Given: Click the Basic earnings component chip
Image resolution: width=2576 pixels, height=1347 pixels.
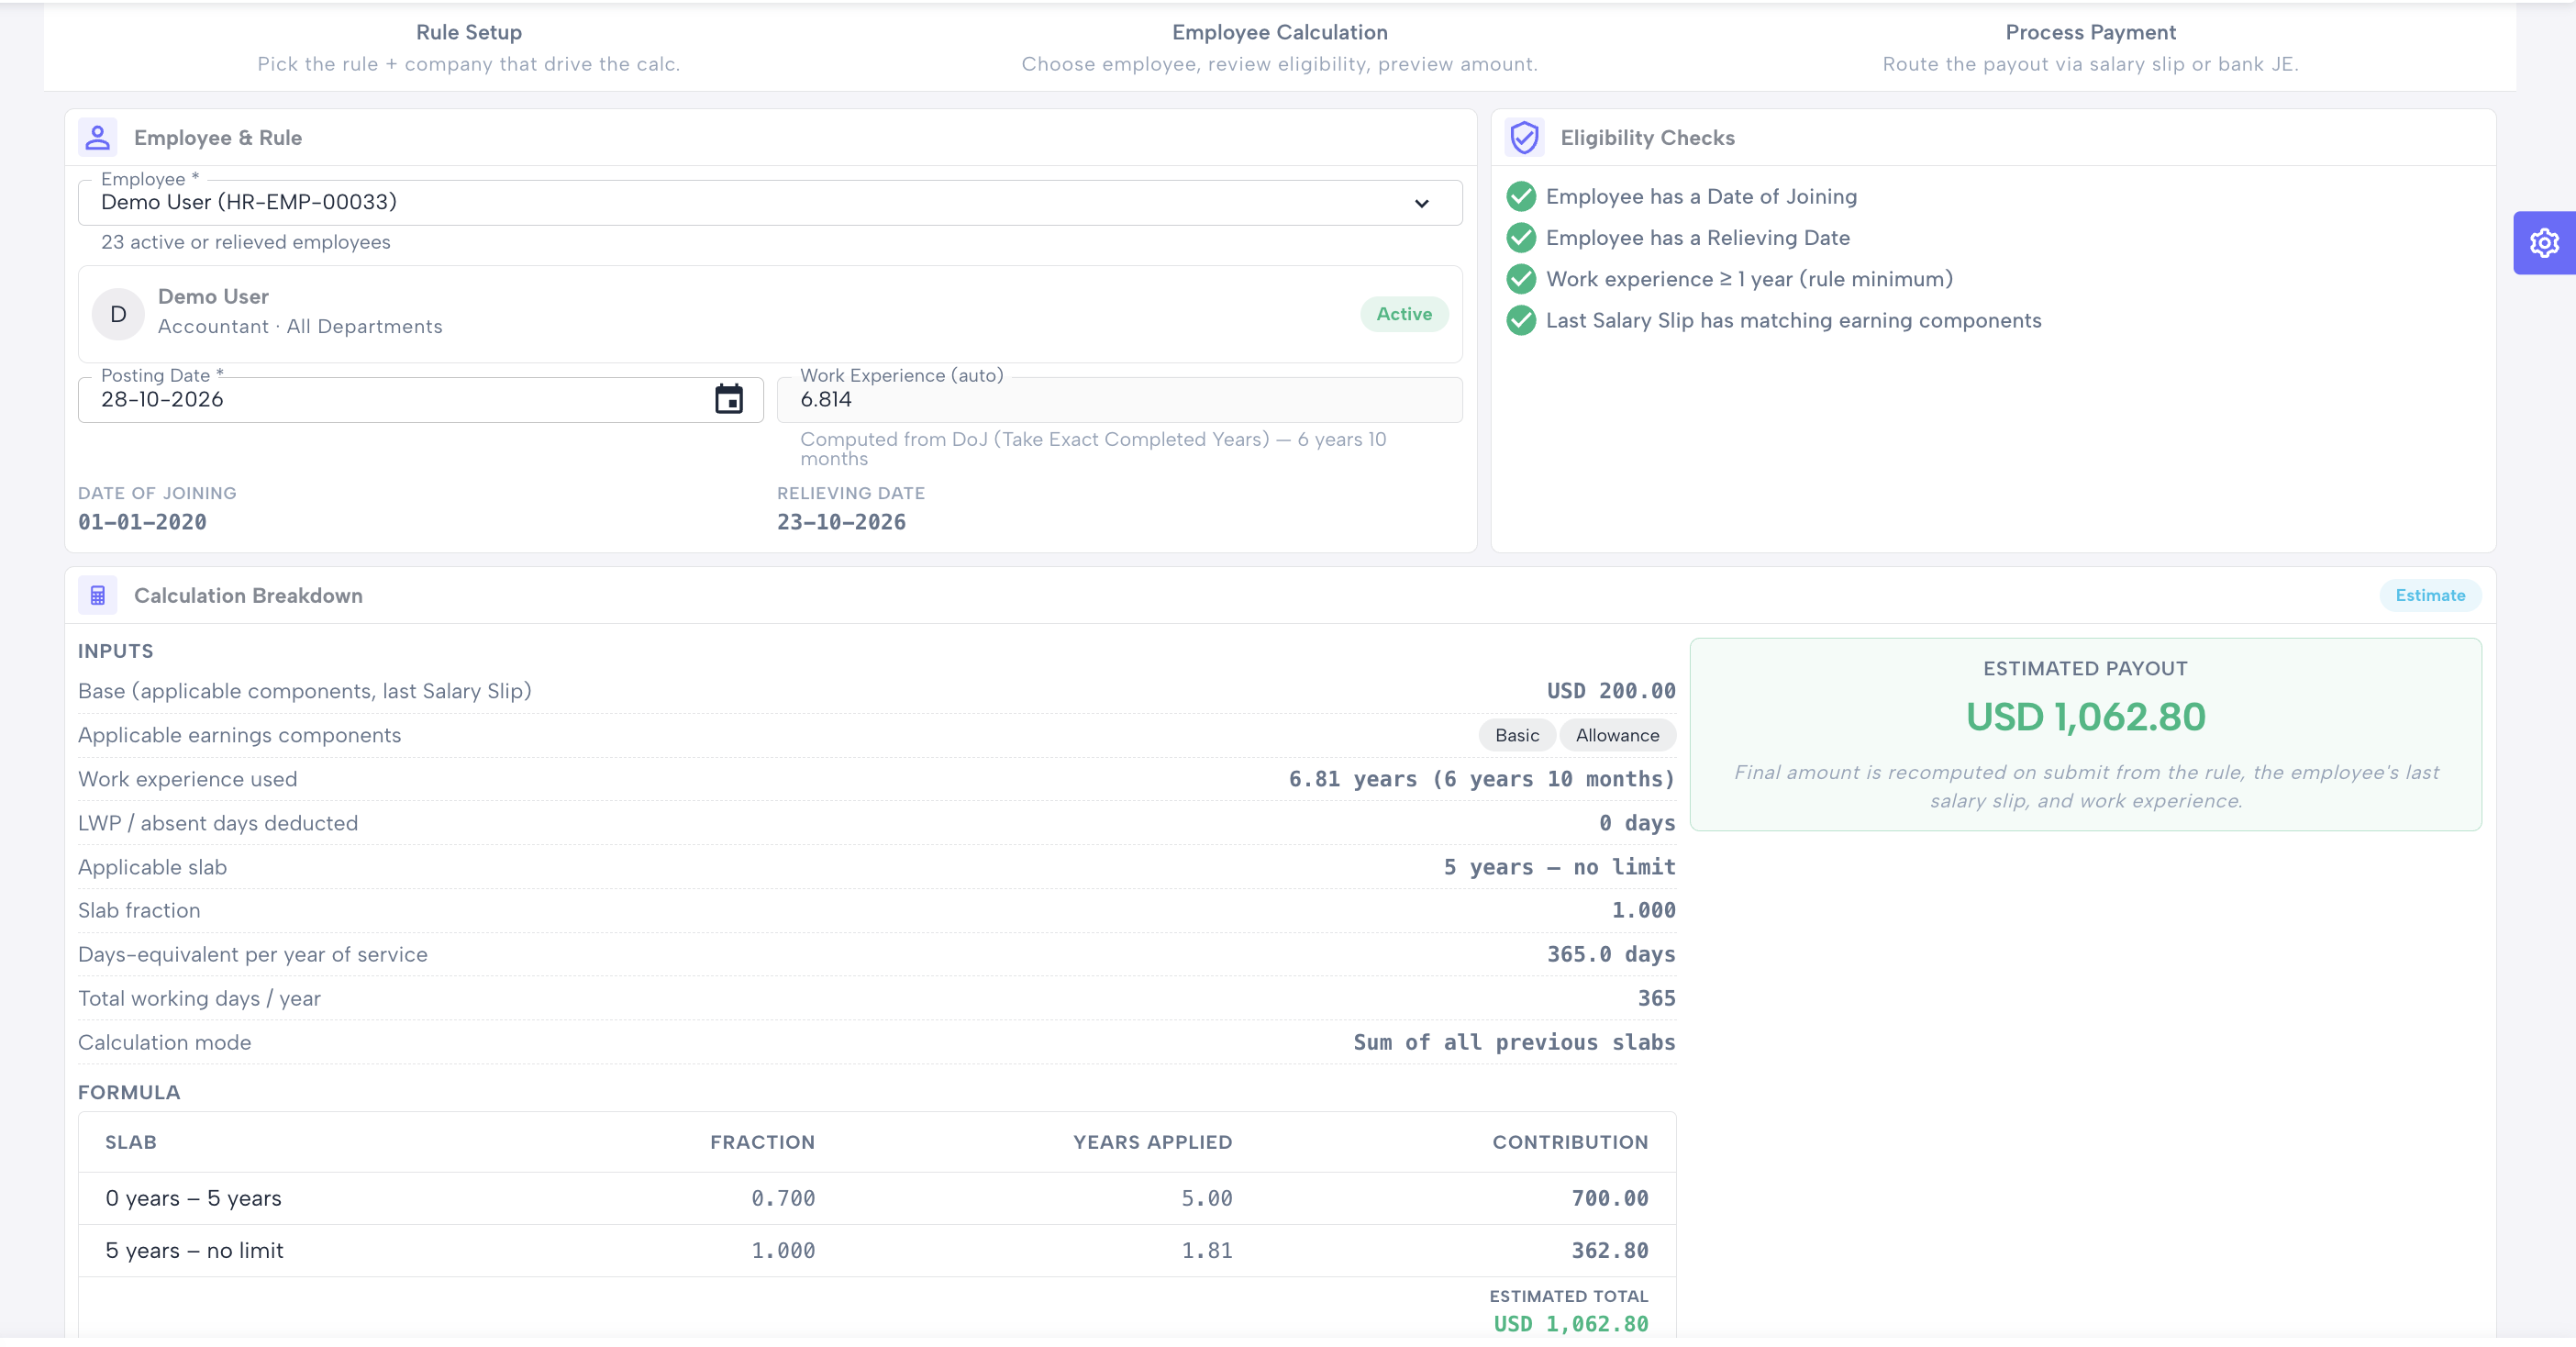Looking at the screenshot, I should coord(1516,735).
